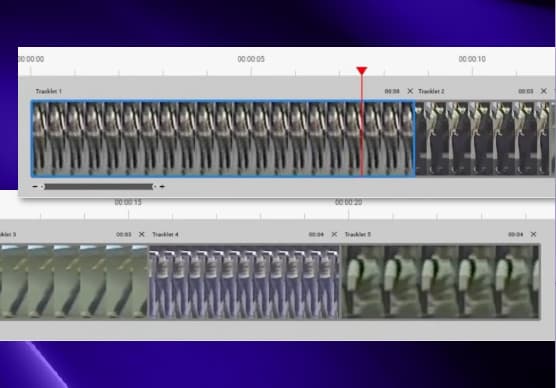
Task: Click the right handle of zoom scrollbar
Action: 155,187
